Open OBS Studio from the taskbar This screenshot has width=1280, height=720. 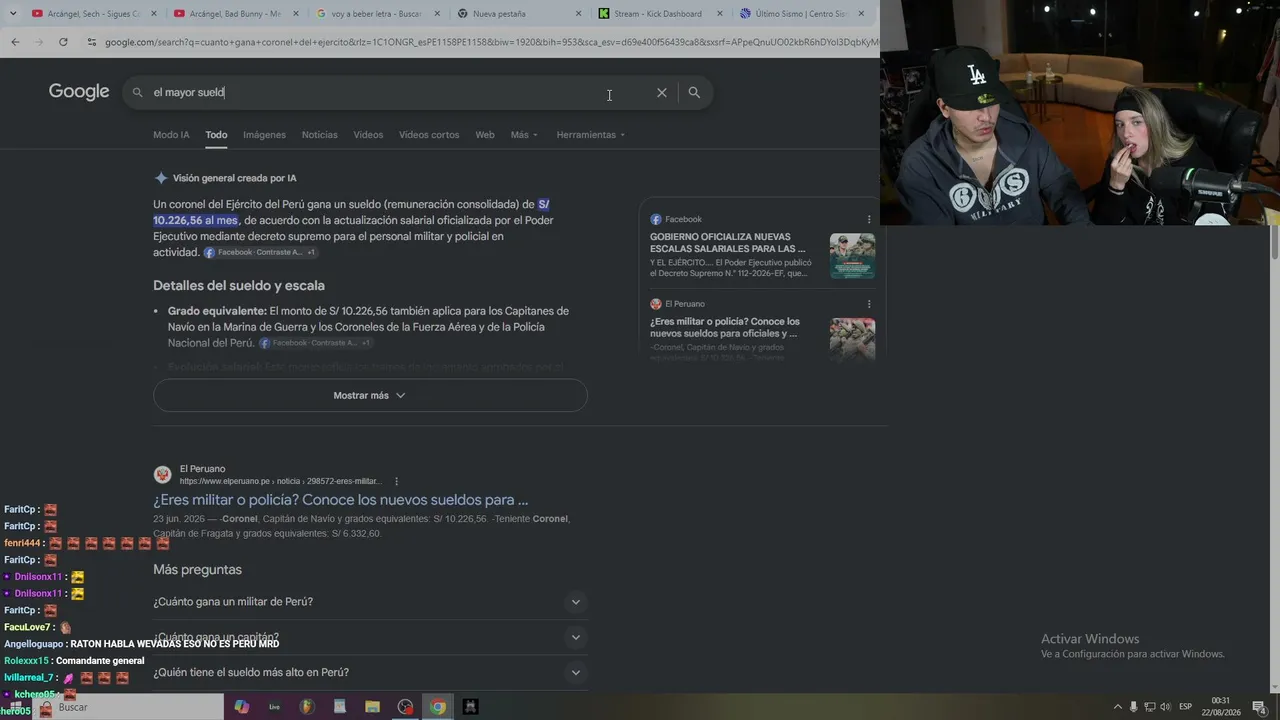click(405, 707)
